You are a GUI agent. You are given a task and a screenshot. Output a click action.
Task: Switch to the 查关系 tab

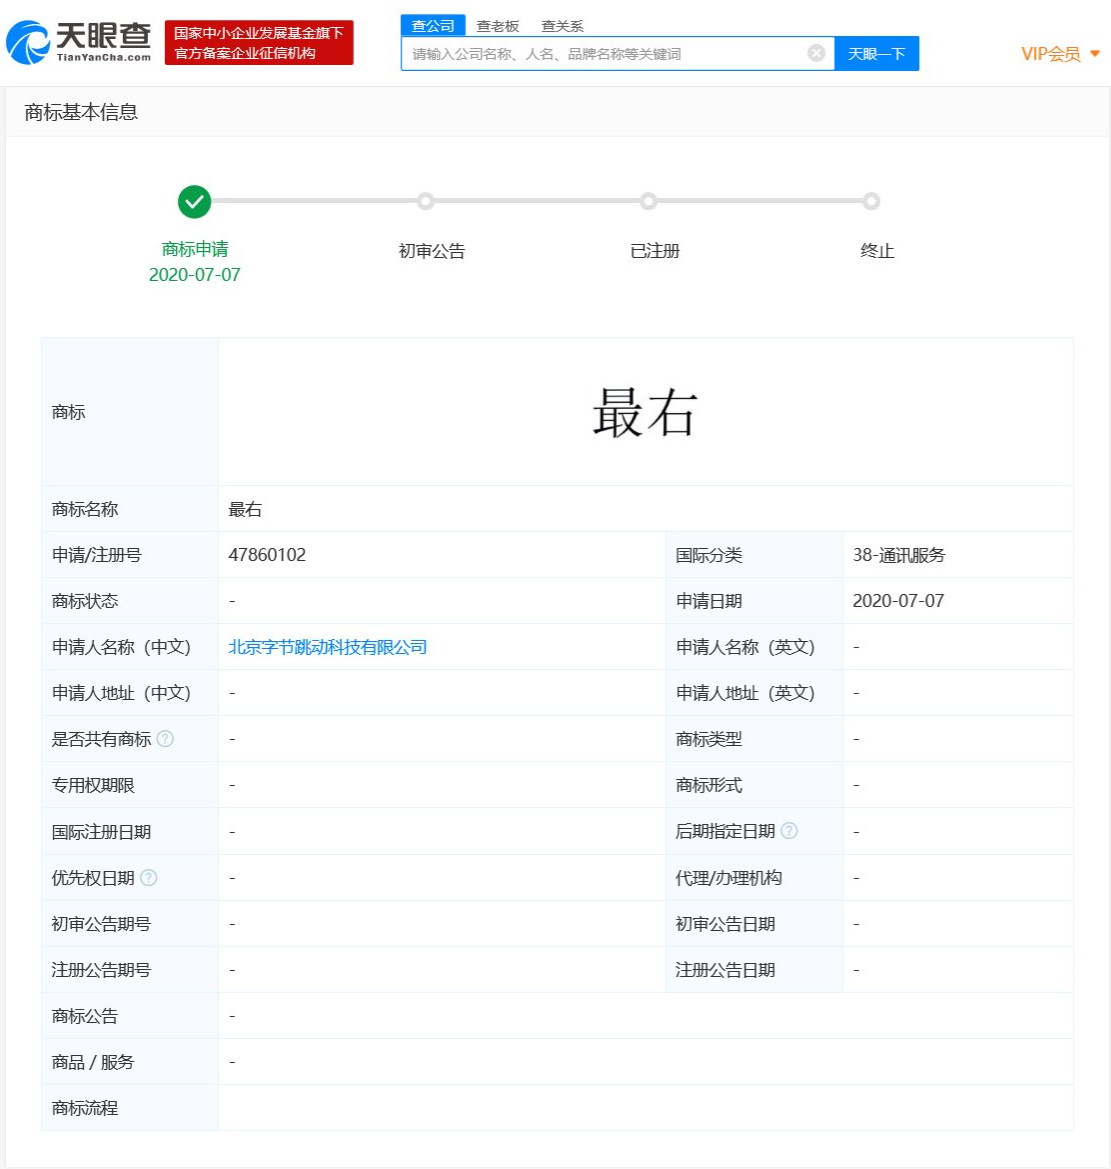click(562, 26)
